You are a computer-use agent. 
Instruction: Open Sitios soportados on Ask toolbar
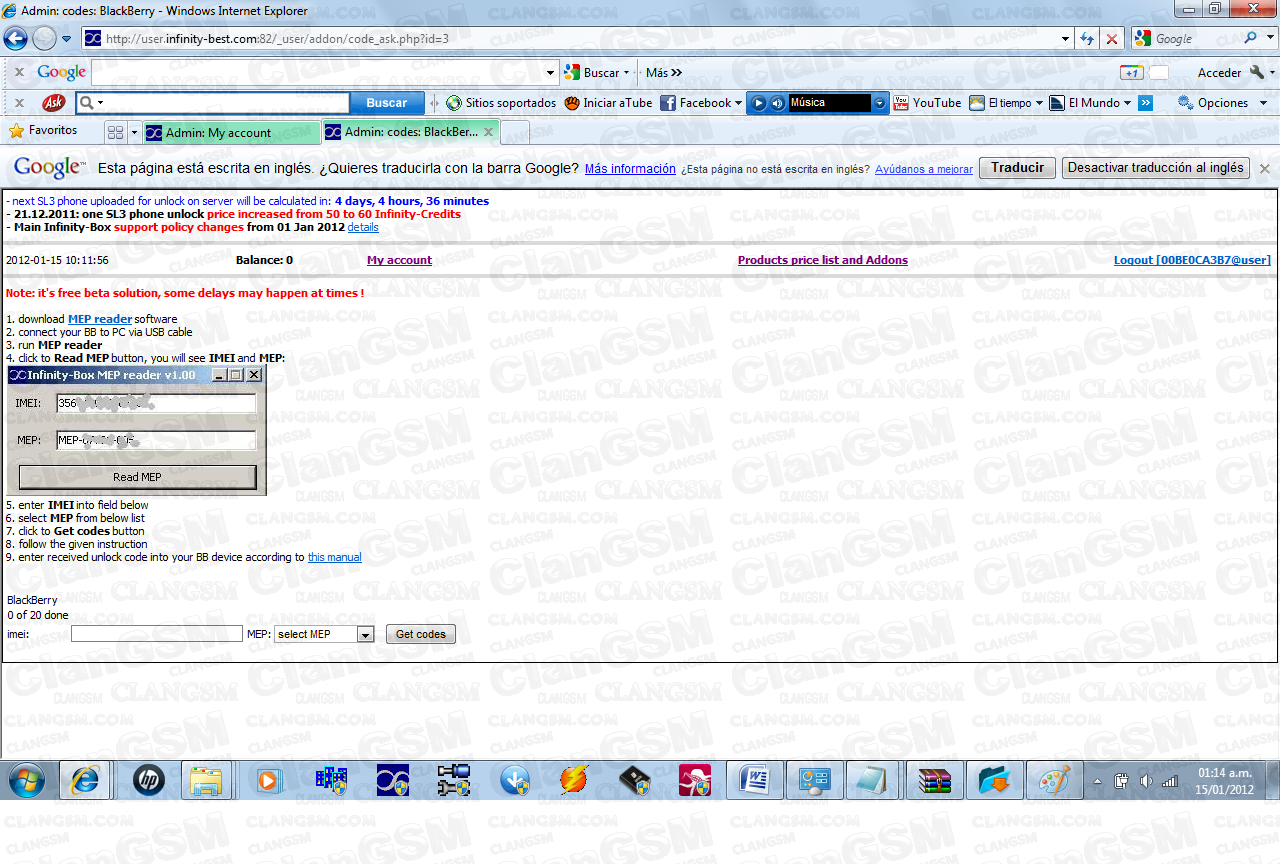501,103
